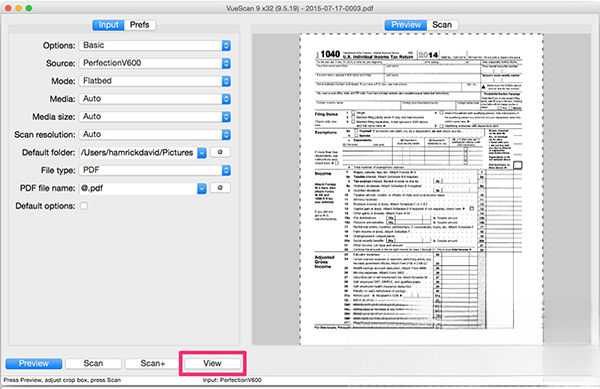Open the Media dropdown
The width and height of the screenshot is (600, 389).
pyautogui.click(x=155, y=99)
